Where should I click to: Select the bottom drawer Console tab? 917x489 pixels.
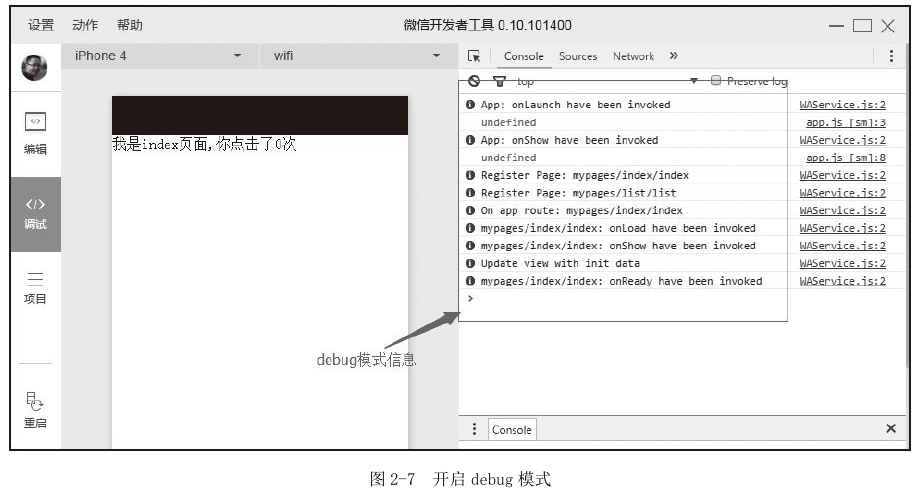pyautogui.click(x=512, y=429)
